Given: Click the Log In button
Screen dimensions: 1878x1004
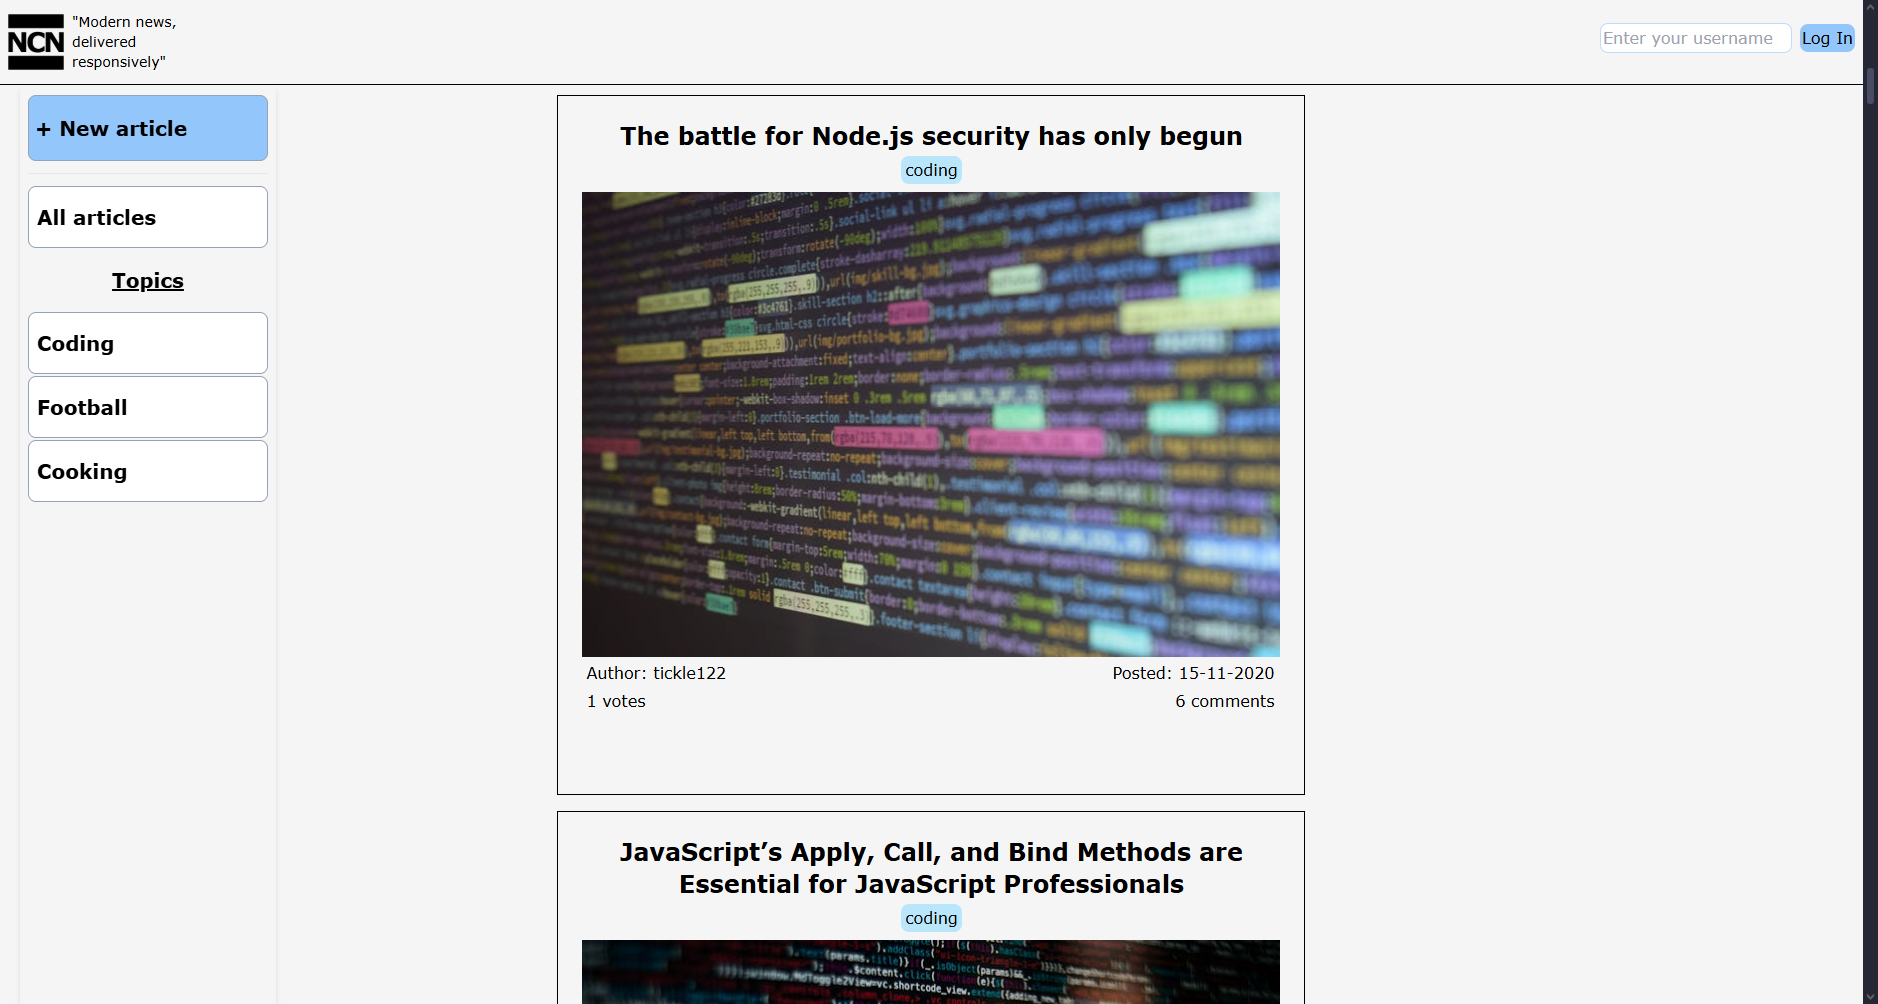Looking at the screenshot, I should [1827, 38].
